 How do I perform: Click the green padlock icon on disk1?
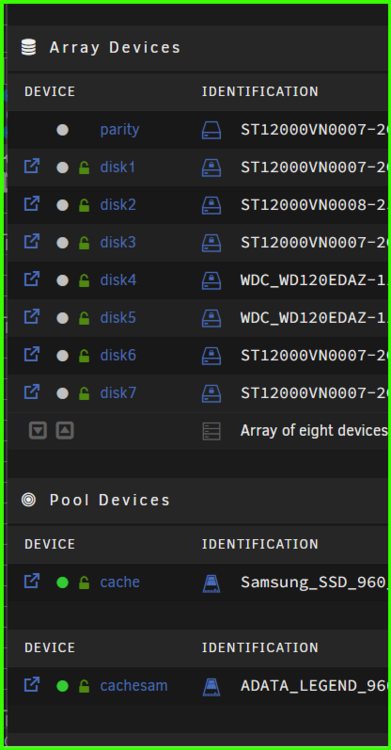[x=84, y=167]
